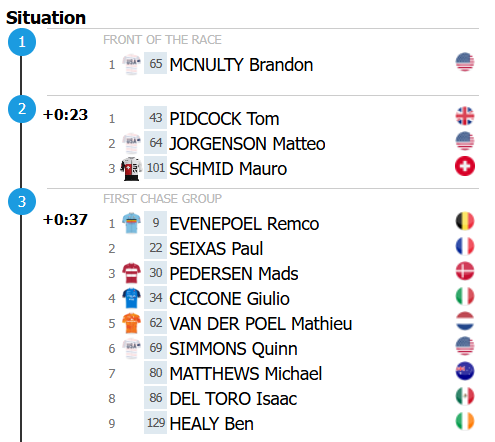Click the Danish flag next to Pedersen

pyautogui.click(x=465, y=271)
